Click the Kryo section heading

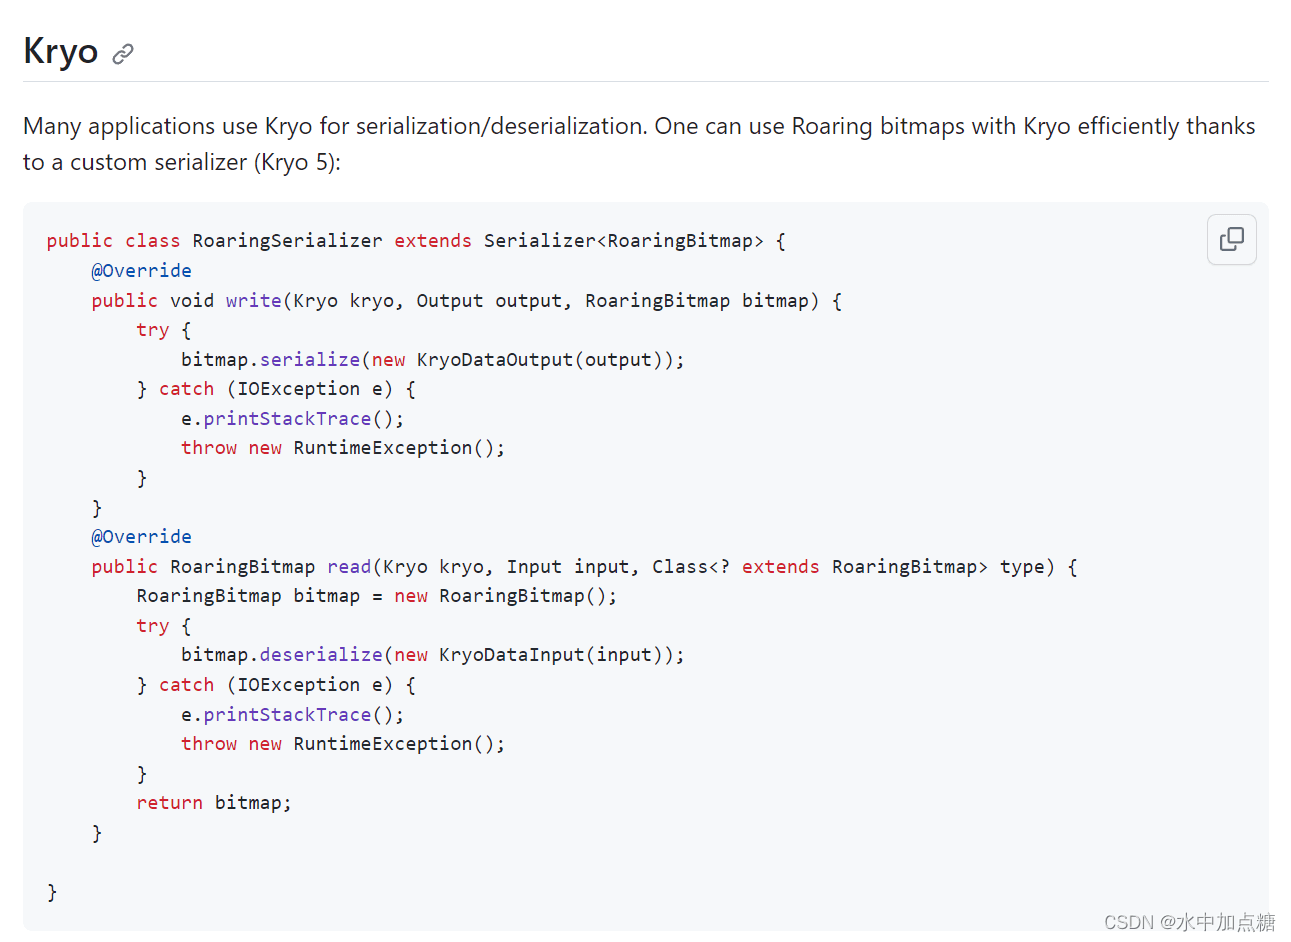coord(60,51)
